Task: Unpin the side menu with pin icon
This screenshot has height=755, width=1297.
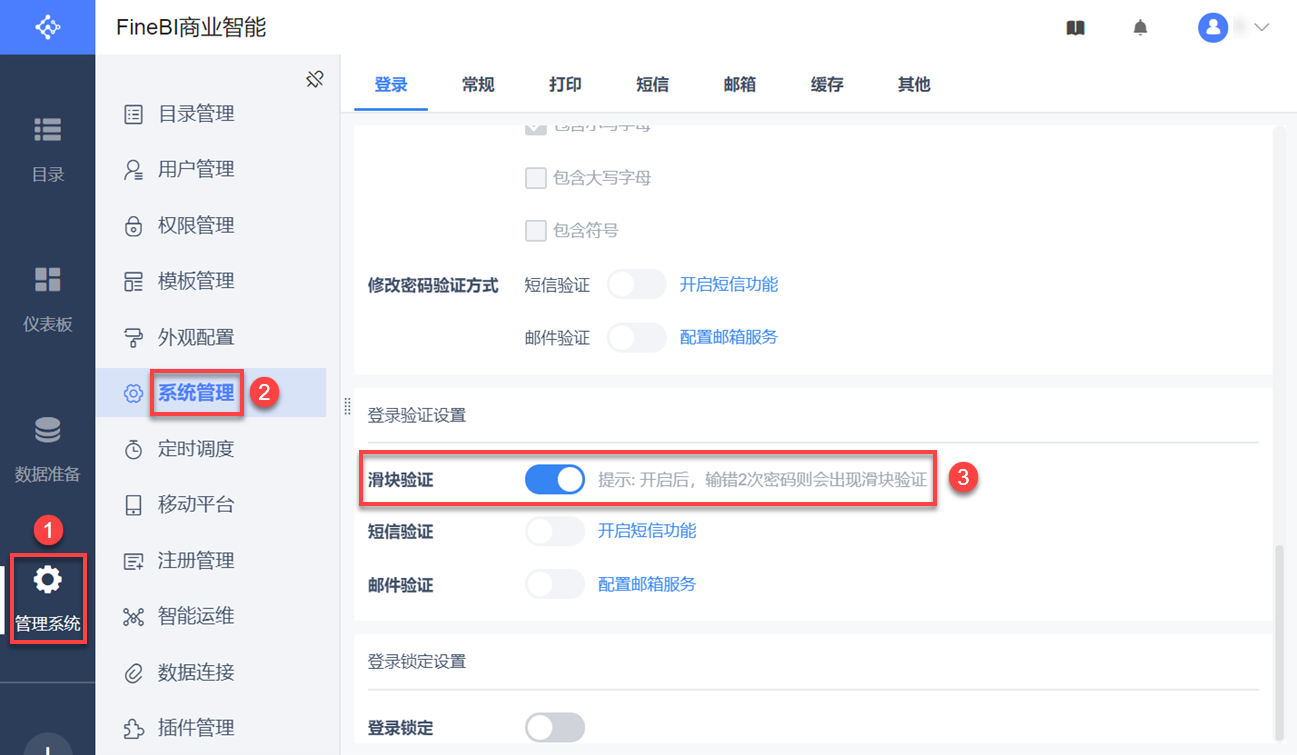Action: coord(315,79)
